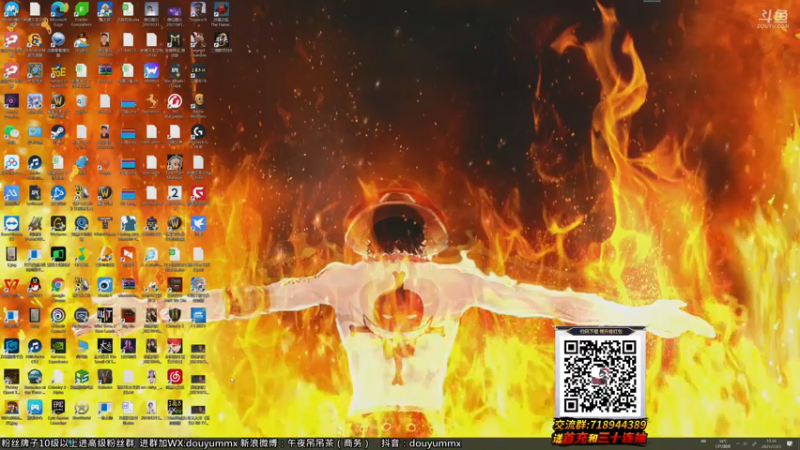Image resolution: width=800 pixels, height=450 pixels.
Task: Launch the Epic Games Launcher shortcut
Action: point(58,408)
